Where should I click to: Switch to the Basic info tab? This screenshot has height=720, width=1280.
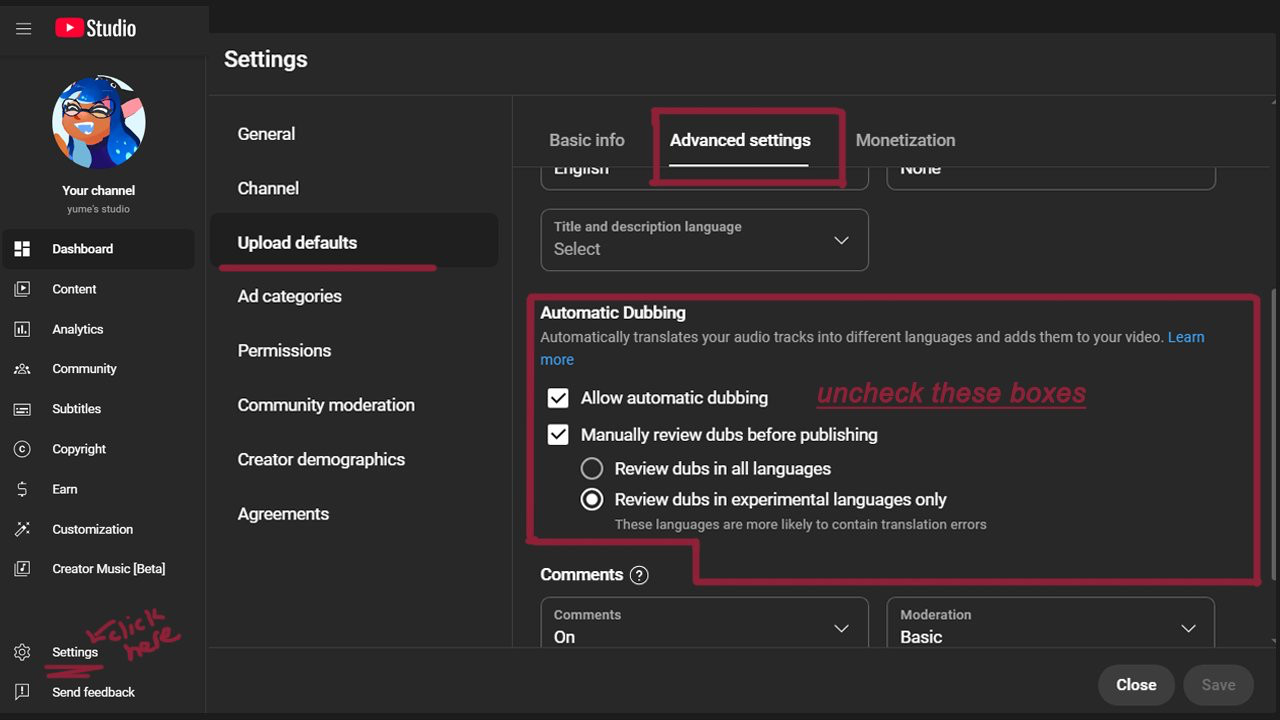[x=587, y=140]
